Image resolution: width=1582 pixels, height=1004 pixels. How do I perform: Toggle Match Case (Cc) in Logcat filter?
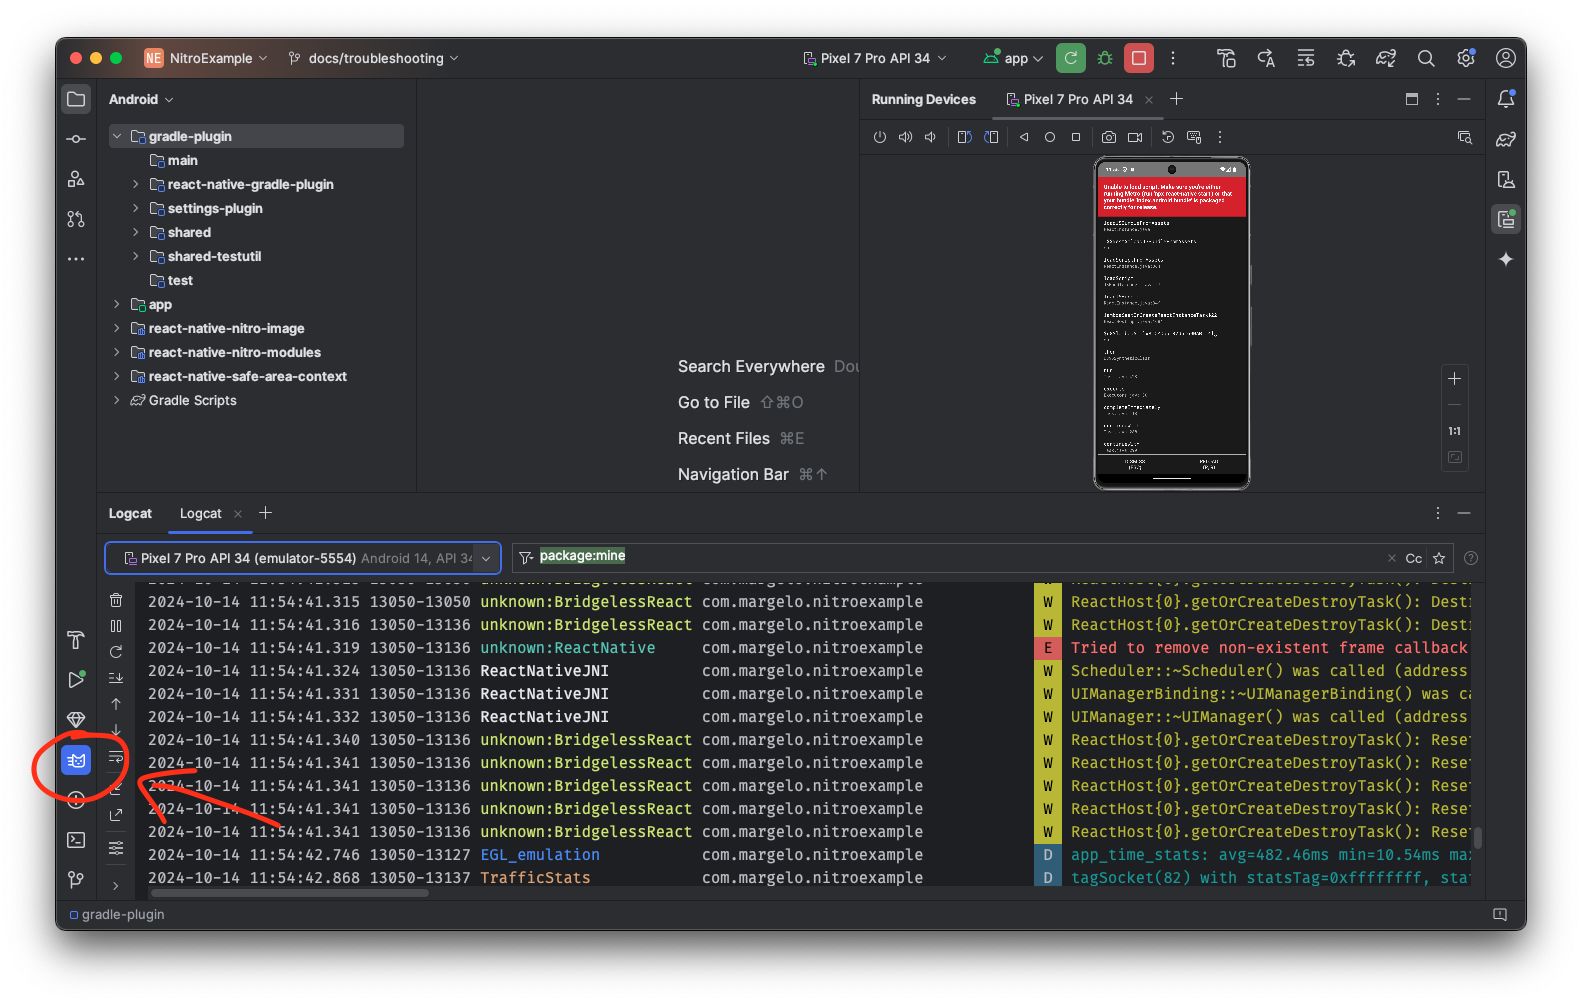click(x=1413, y=558)
